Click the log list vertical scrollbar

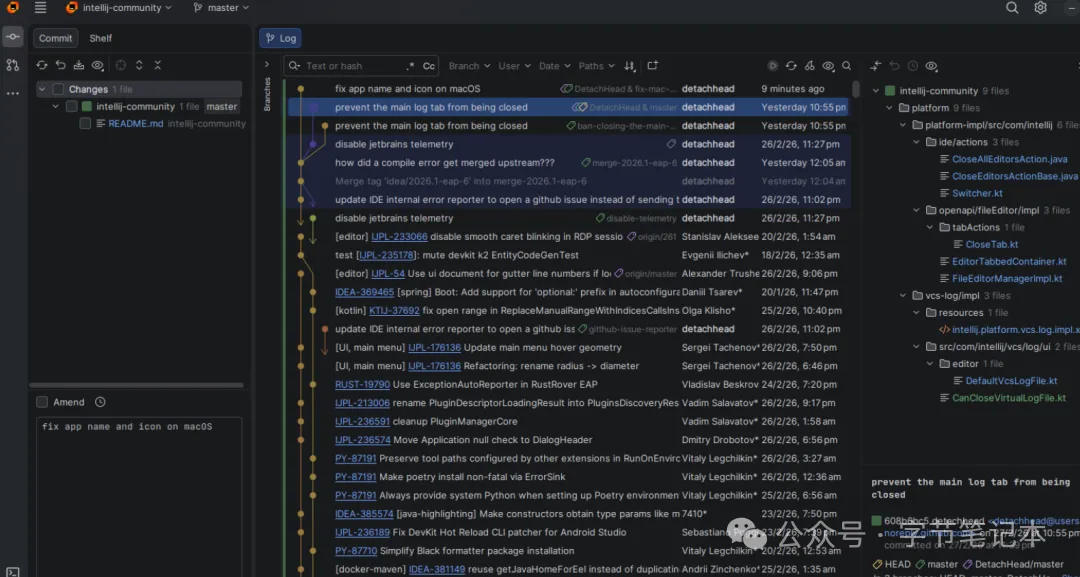tap(855, 89)
